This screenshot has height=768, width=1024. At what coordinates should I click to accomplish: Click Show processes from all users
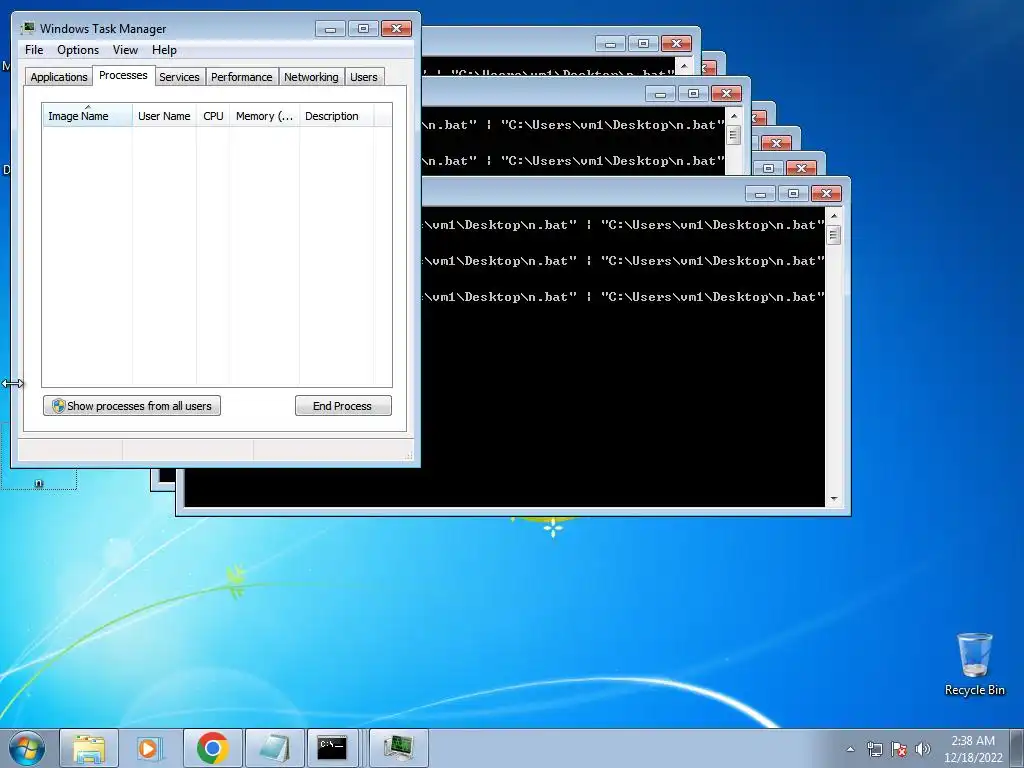[132, 406]
